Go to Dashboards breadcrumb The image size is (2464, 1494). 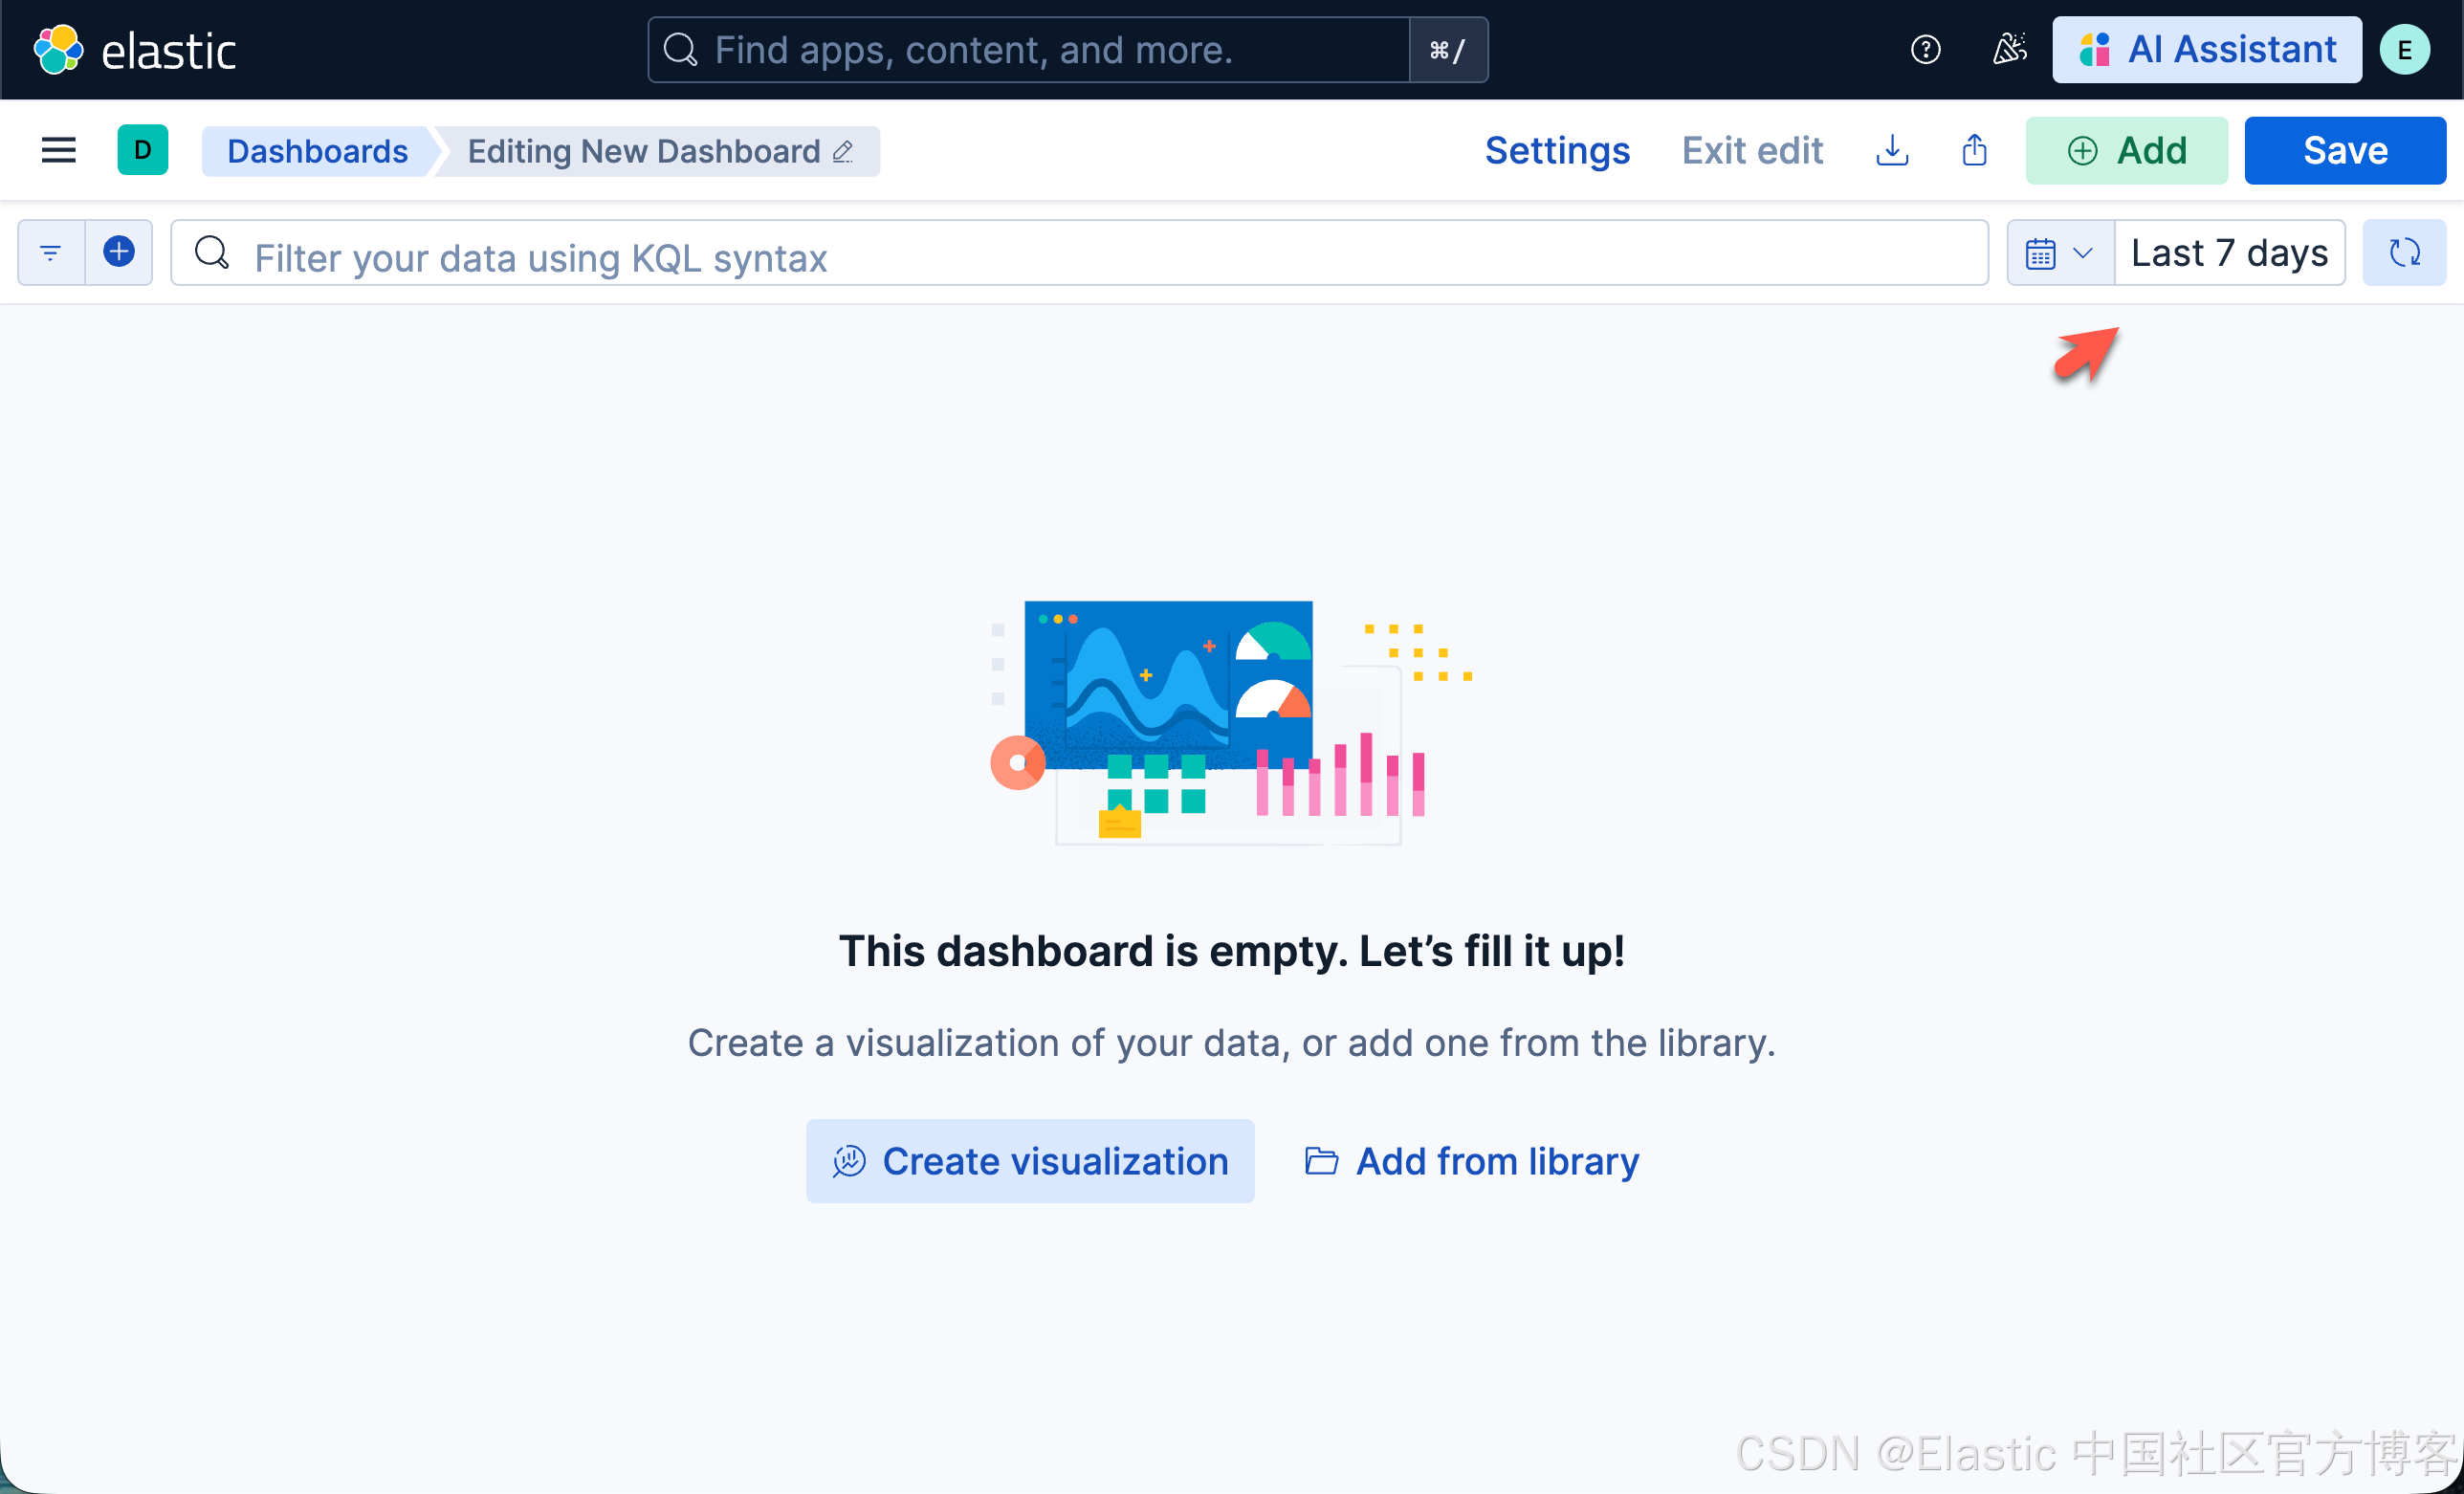click(x=317, y=151)
